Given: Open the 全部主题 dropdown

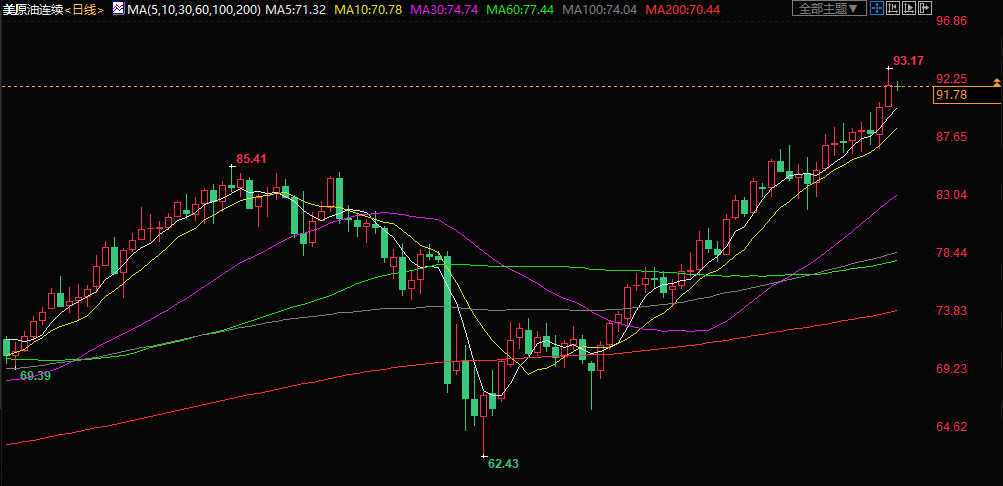Looking at the screenshot, I should (826, 9).
